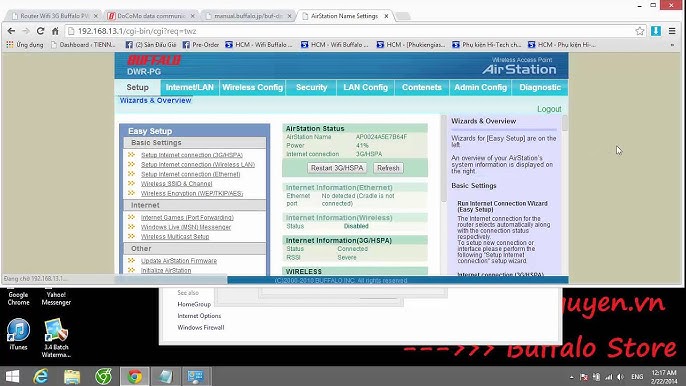
Task: Close the DoCoMo data communic tab
Action: (192, 16)
